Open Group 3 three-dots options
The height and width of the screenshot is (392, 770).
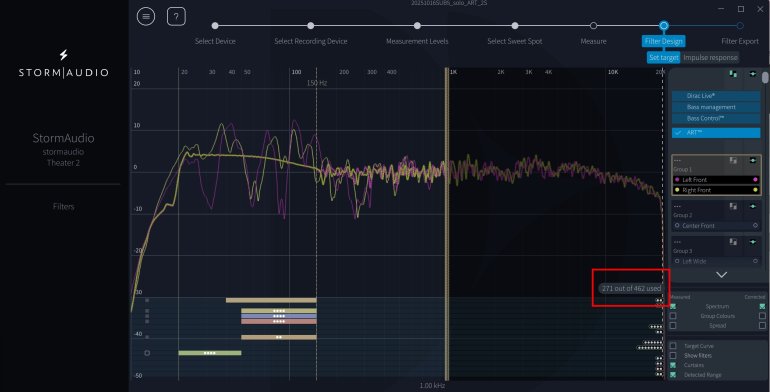(678, 242)
